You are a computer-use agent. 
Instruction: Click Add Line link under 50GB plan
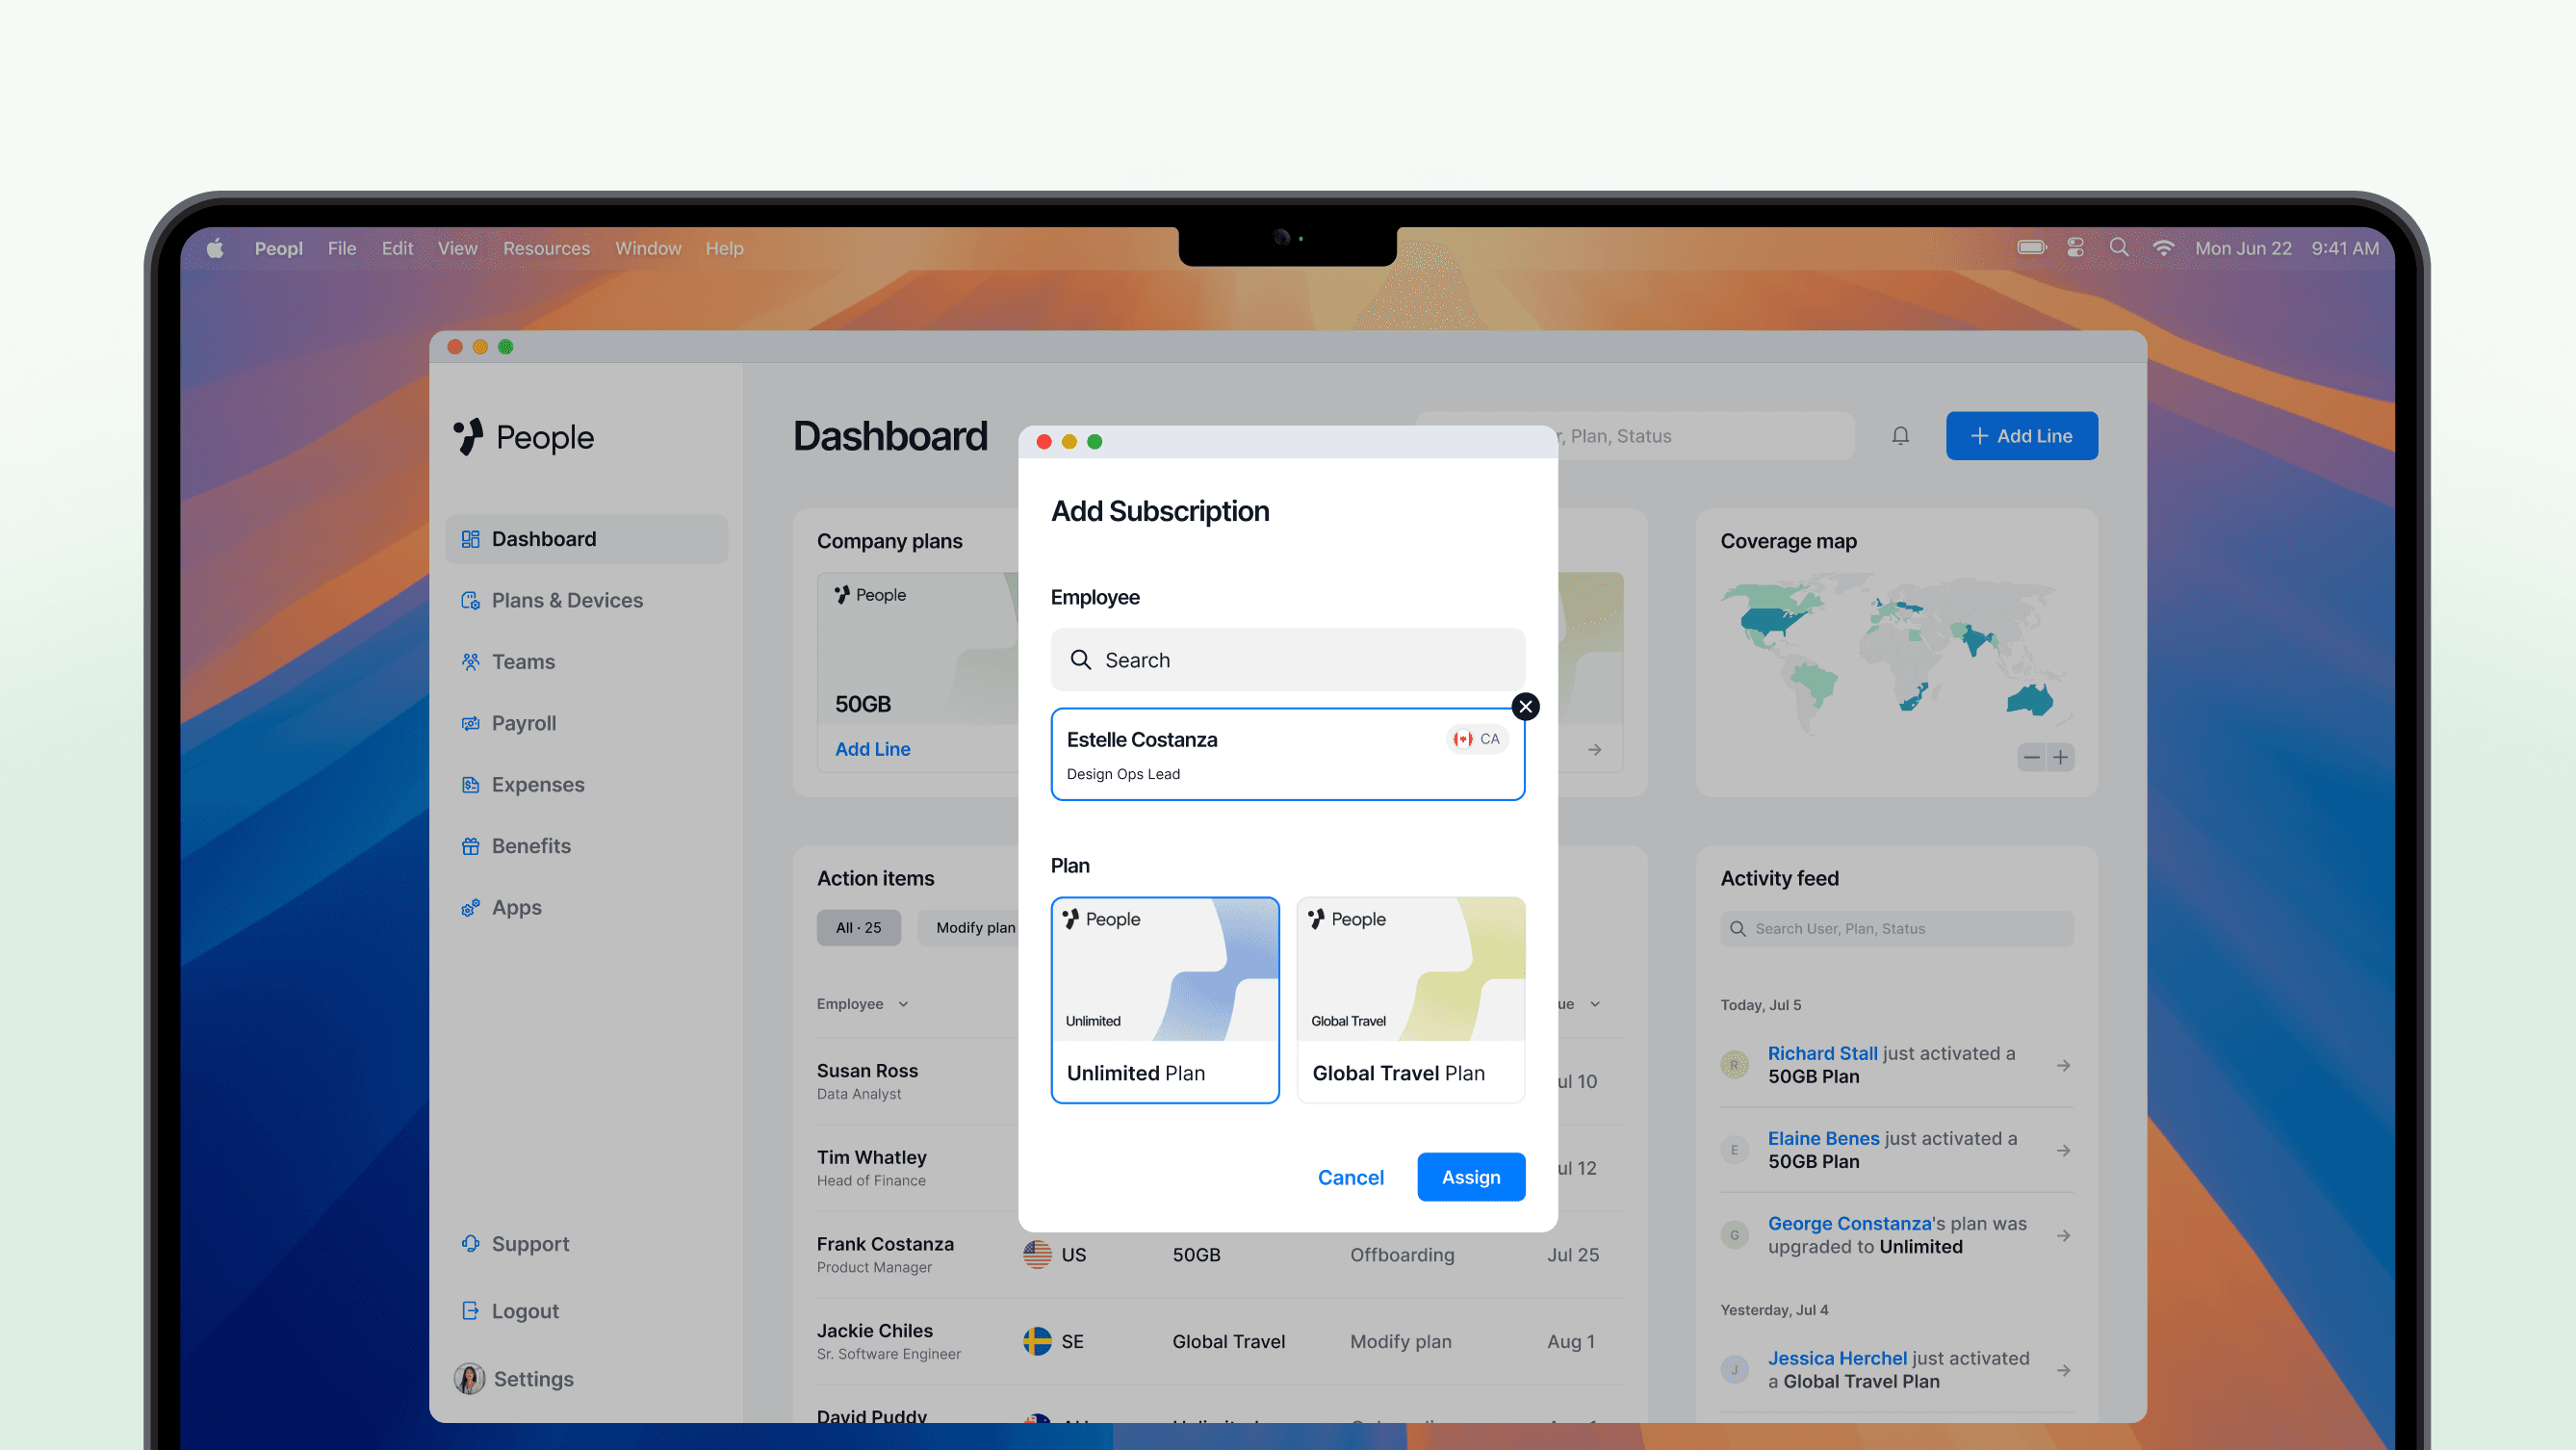872,749
